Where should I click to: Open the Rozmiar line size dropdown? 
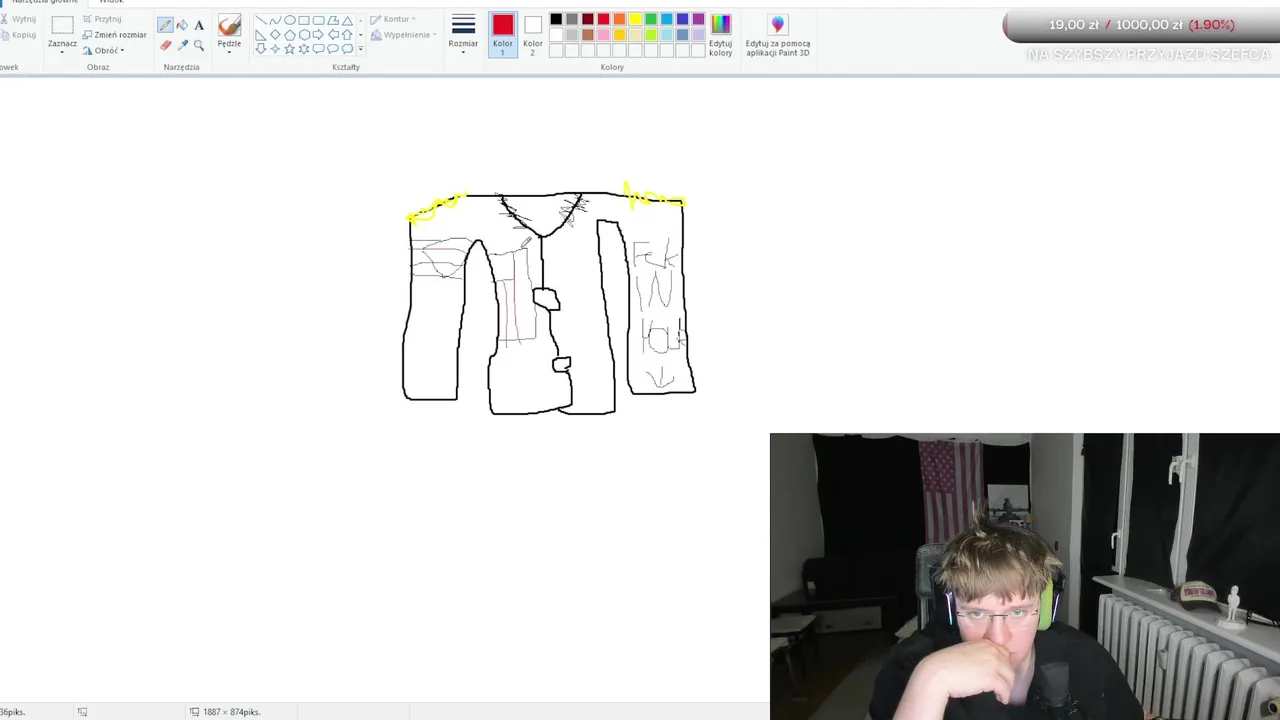(463, 34)
